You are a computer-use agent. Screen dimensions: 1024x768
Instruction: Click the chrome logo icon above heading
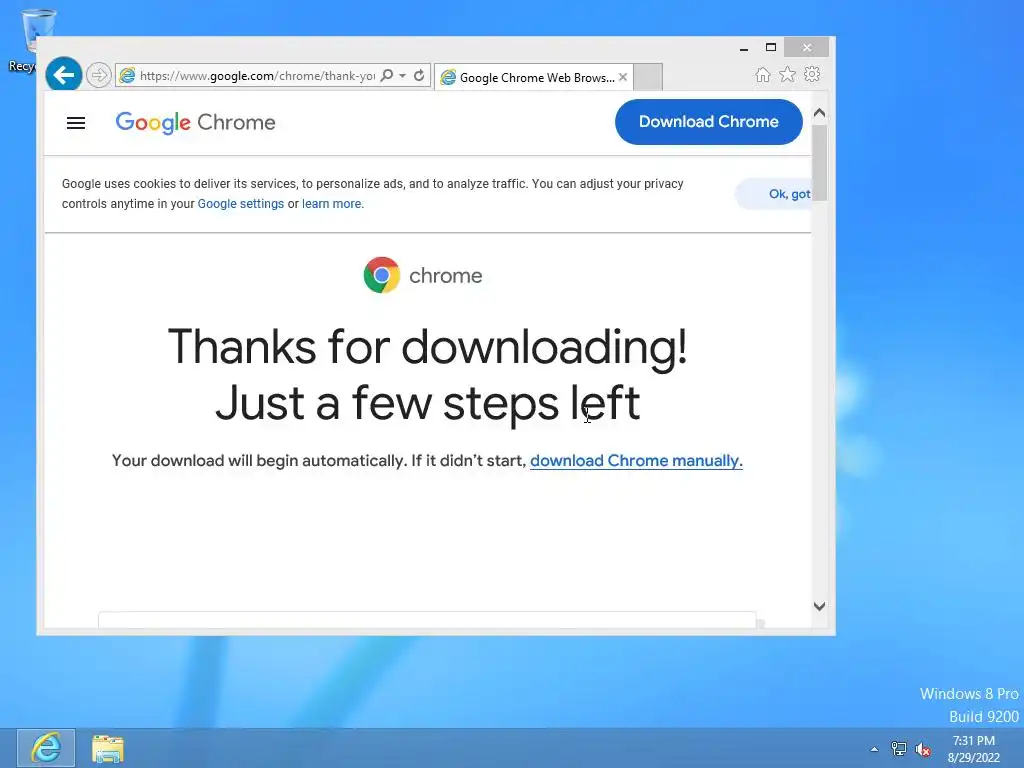click(382, 275)
